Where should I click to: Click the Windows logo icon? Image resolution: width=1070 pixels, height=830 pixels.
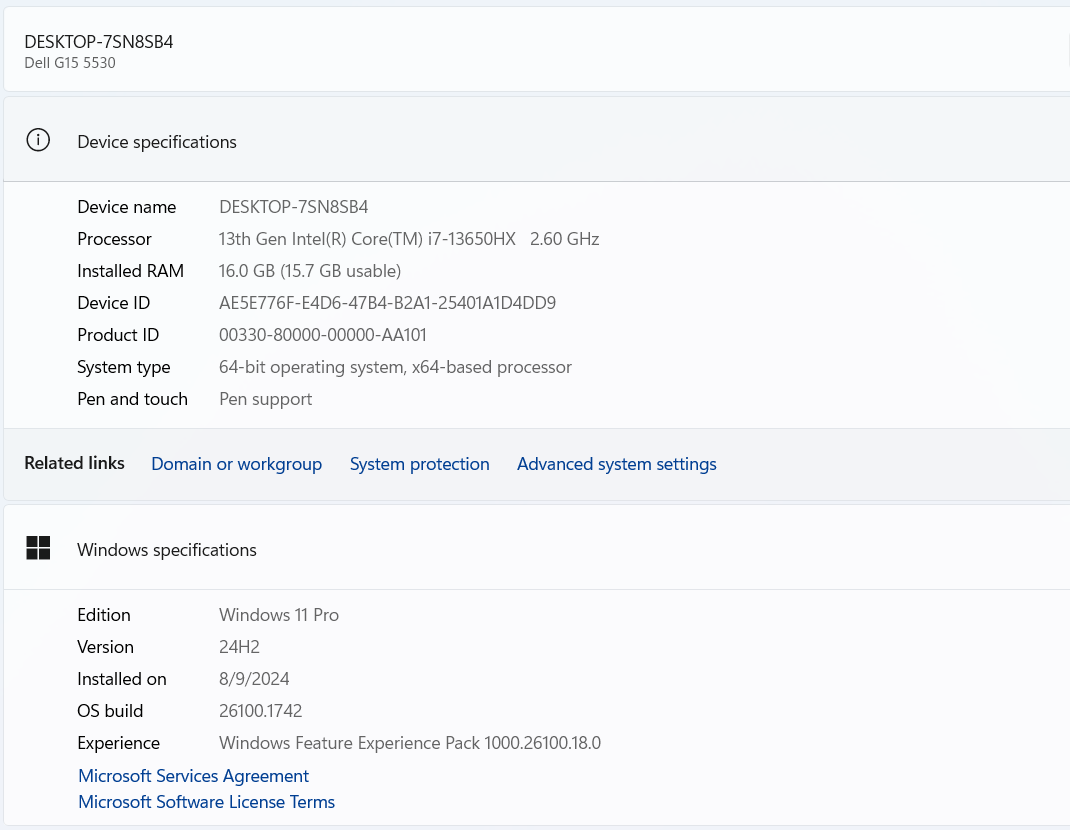coord(38,548)
